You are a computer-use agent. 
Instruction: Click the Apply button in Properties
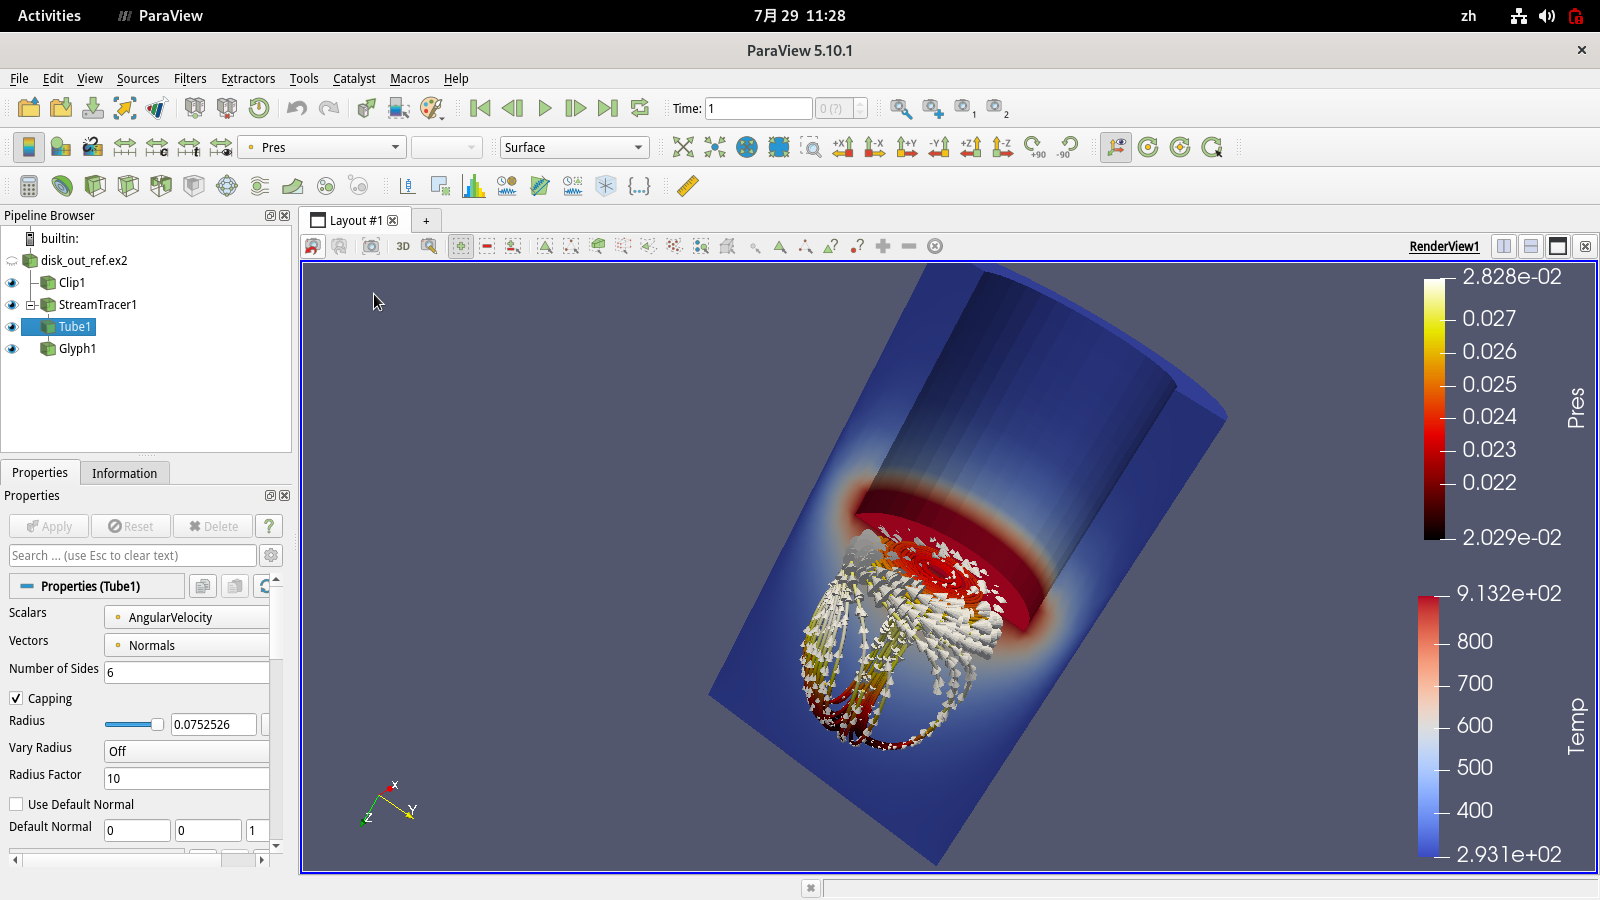coord(49,527)
